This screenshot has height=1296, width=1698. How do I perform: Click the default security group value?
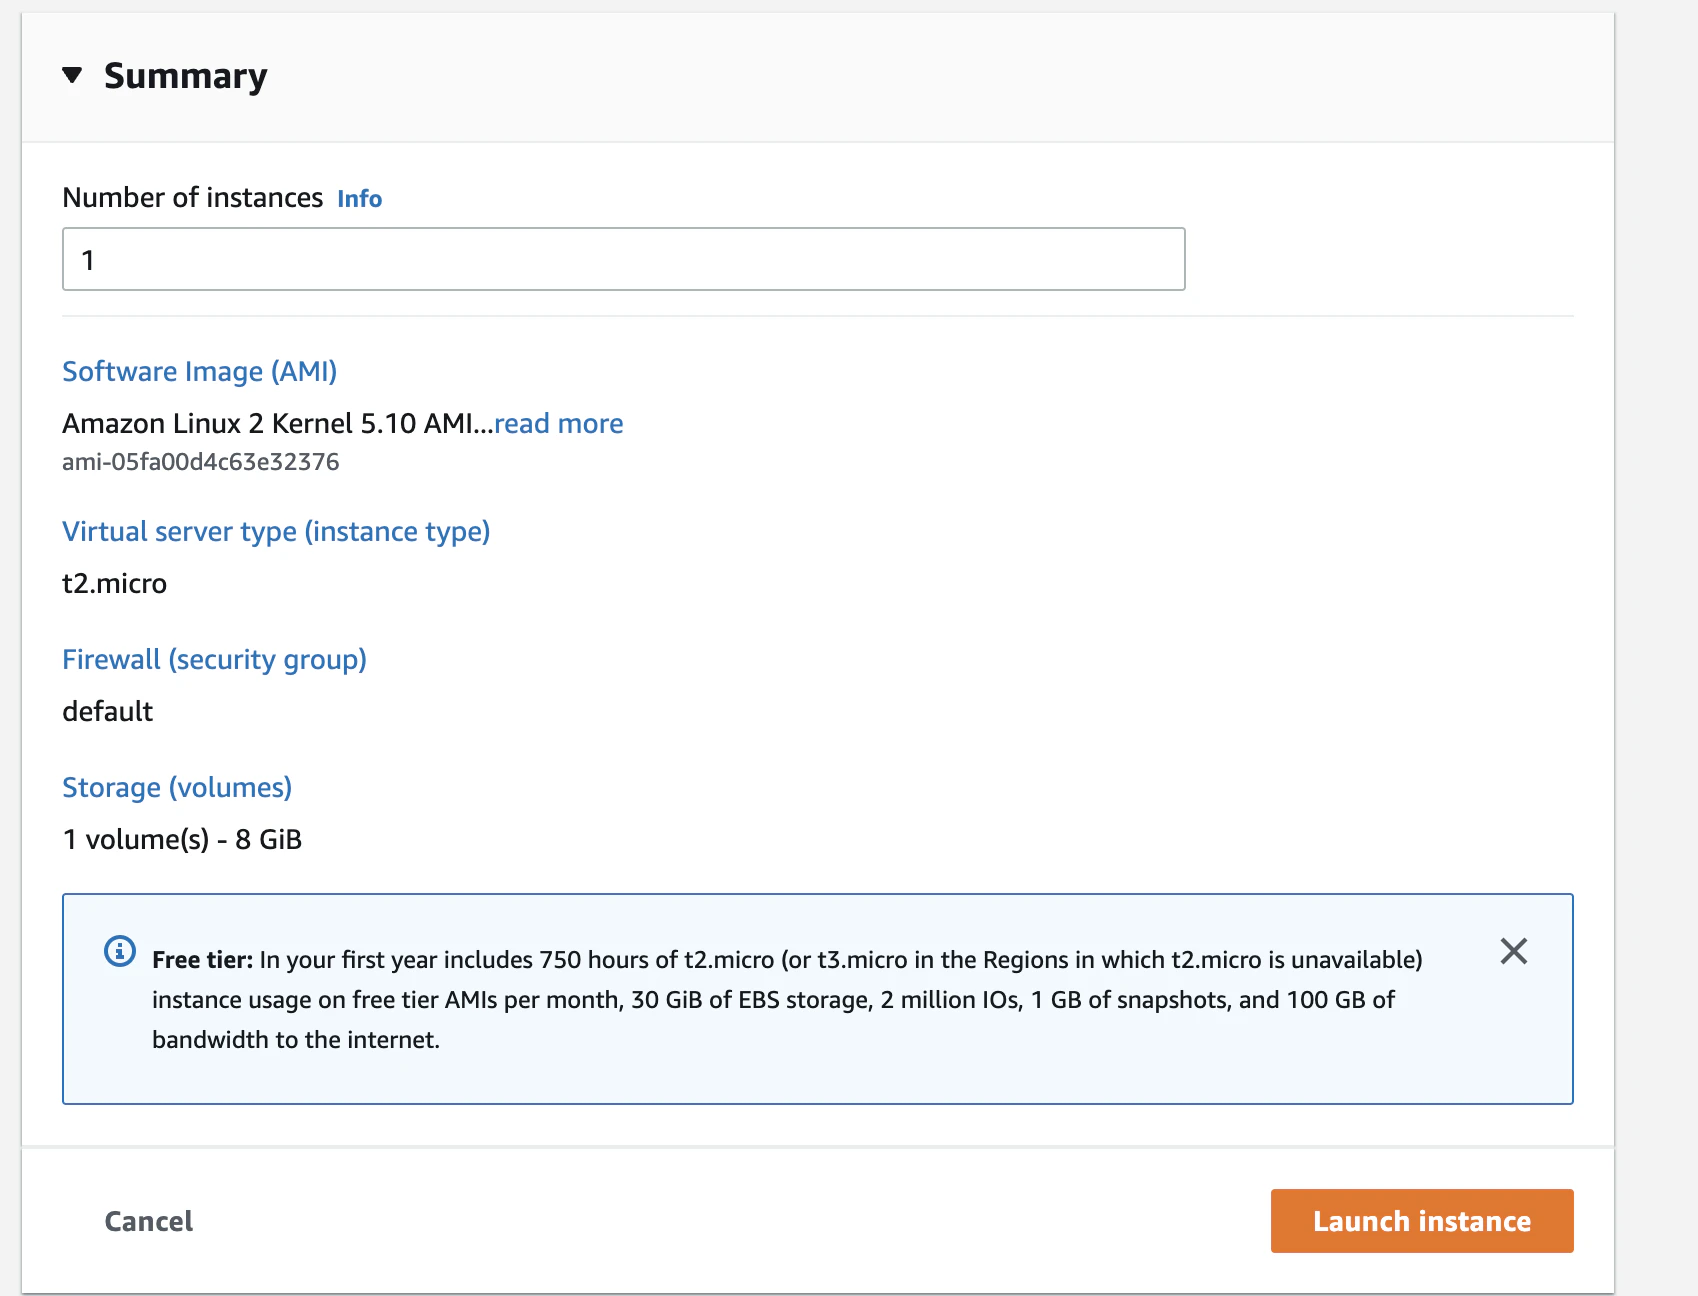tap(107, 711)
